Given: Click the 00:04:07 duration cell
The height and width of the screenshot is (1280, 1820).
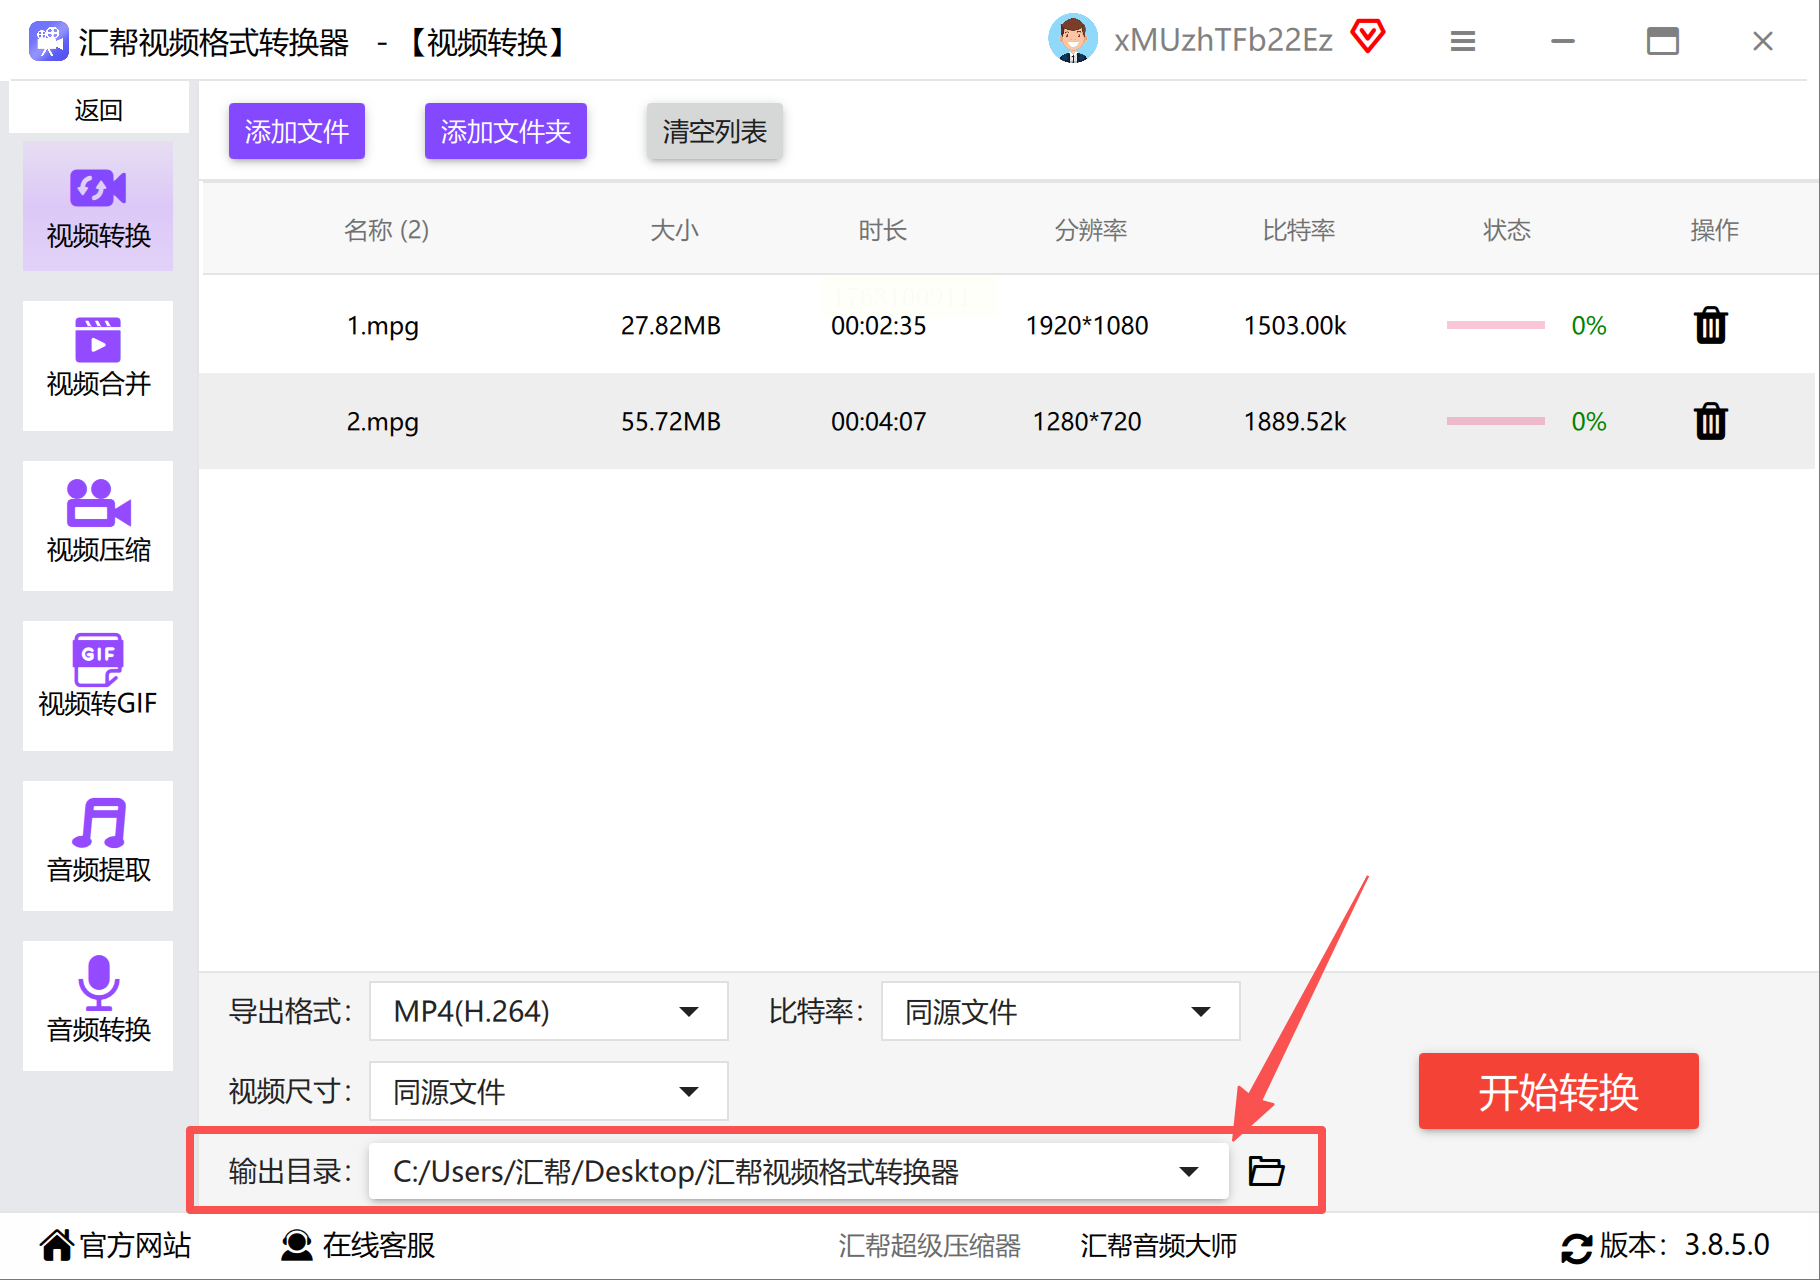Looking at the screenshot, I should (x=878, y=422).
